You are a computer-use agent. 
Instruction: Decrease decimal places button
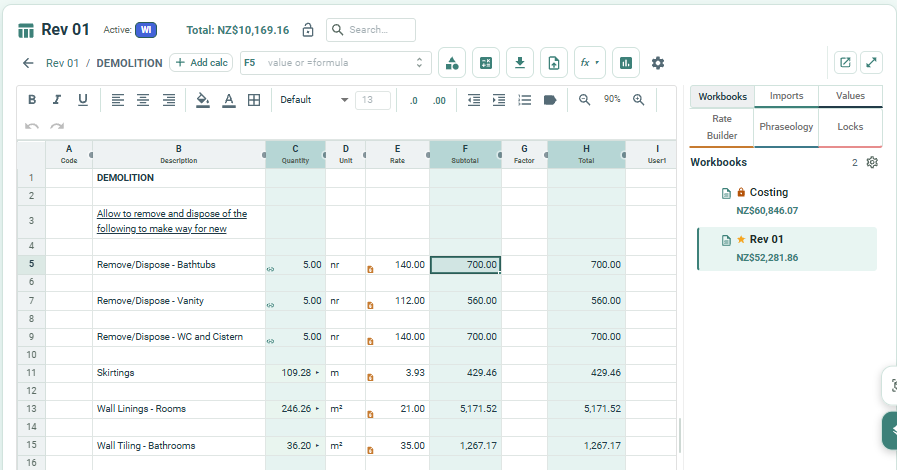(x=414, y=101)
